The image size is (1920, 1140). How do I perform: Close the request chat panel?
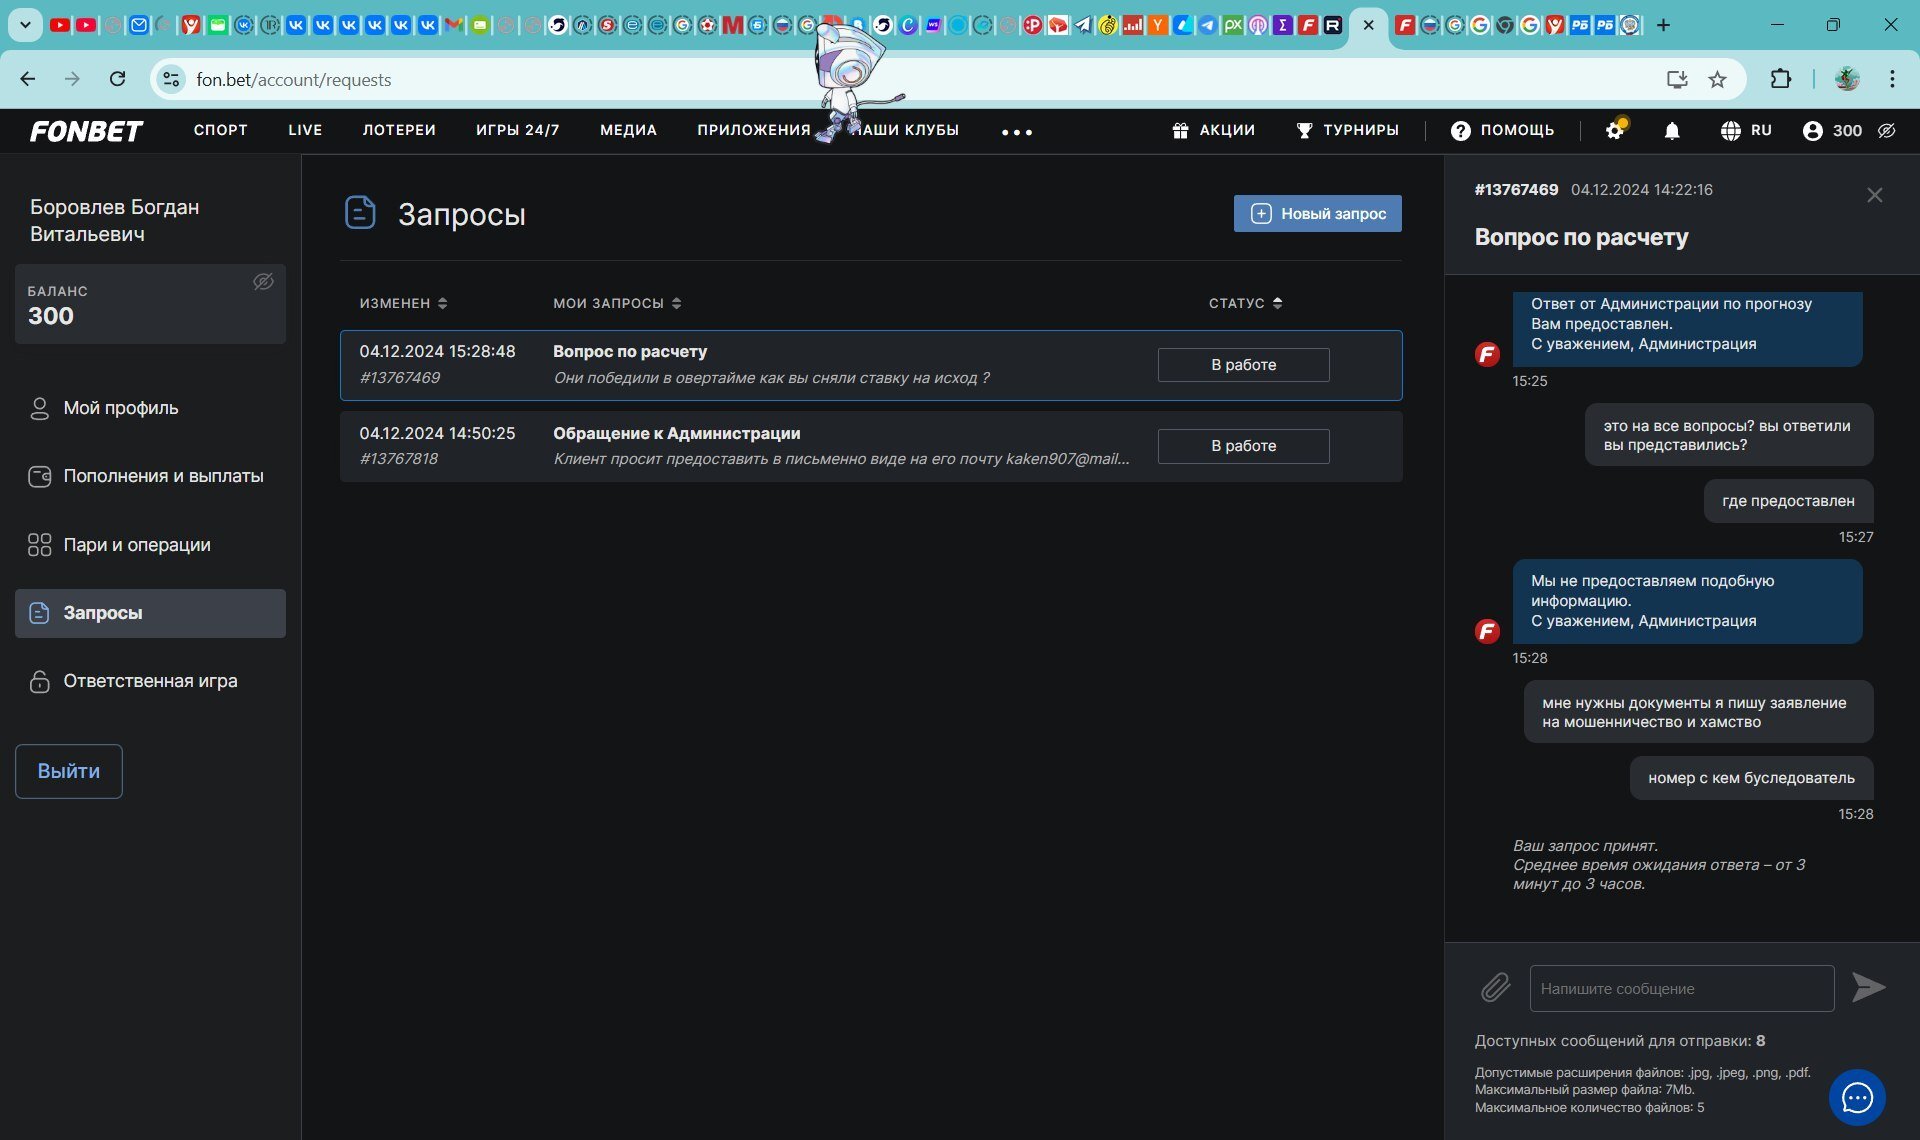(x=1874, y=196)
